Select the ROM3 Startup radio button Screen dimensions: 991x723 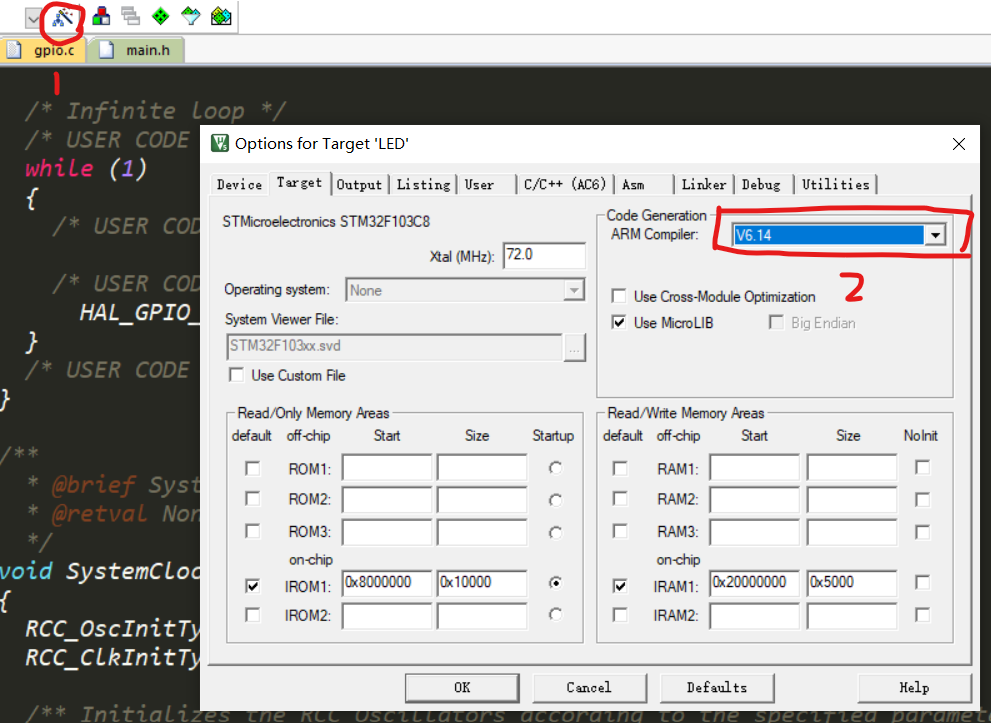pyautogui.click(x=555, y=533)
